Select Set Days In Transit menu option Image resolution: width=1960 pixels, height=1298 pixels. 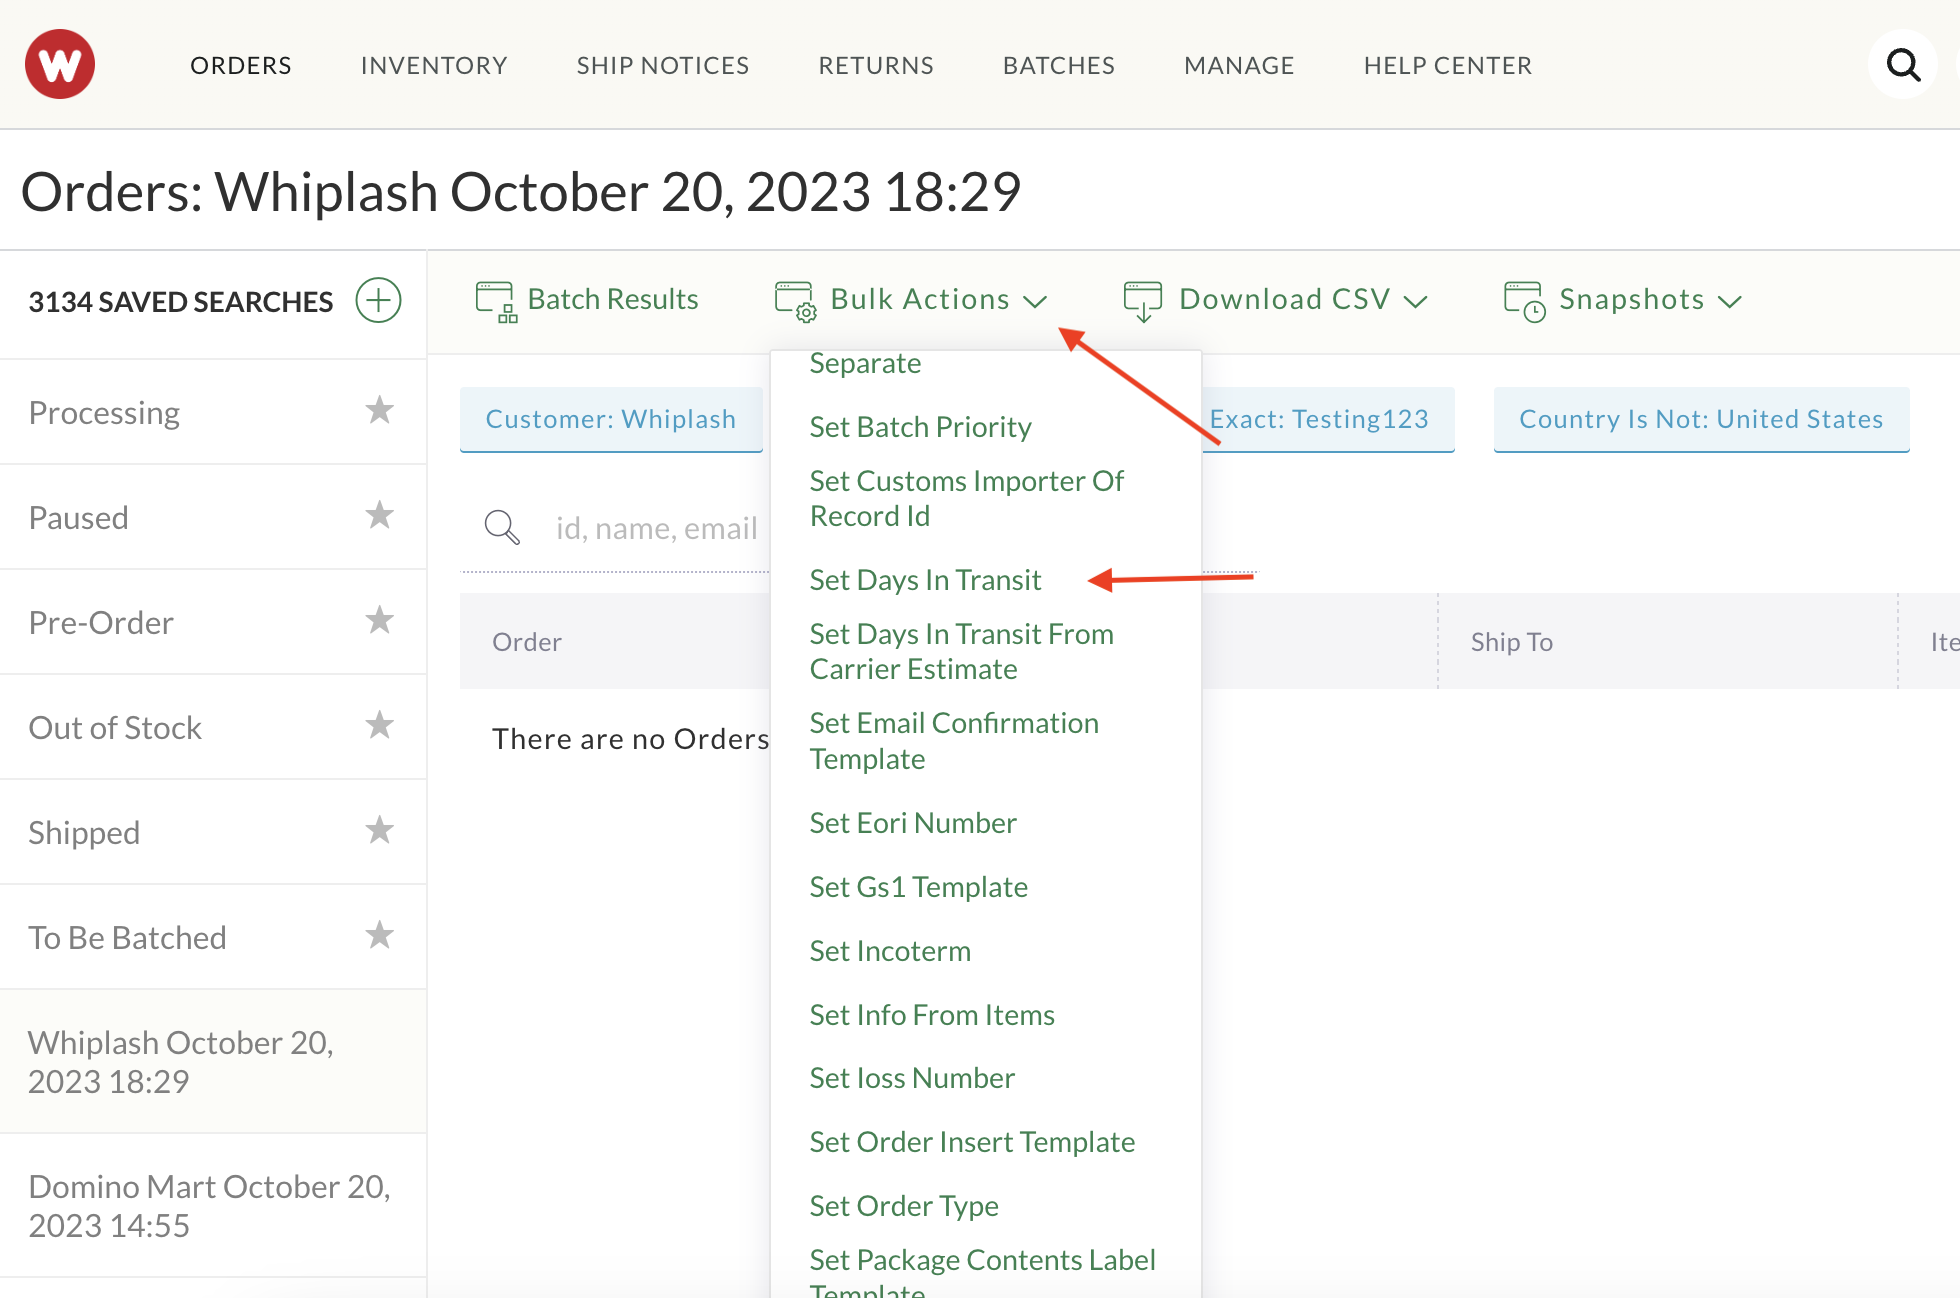(925, 580)
